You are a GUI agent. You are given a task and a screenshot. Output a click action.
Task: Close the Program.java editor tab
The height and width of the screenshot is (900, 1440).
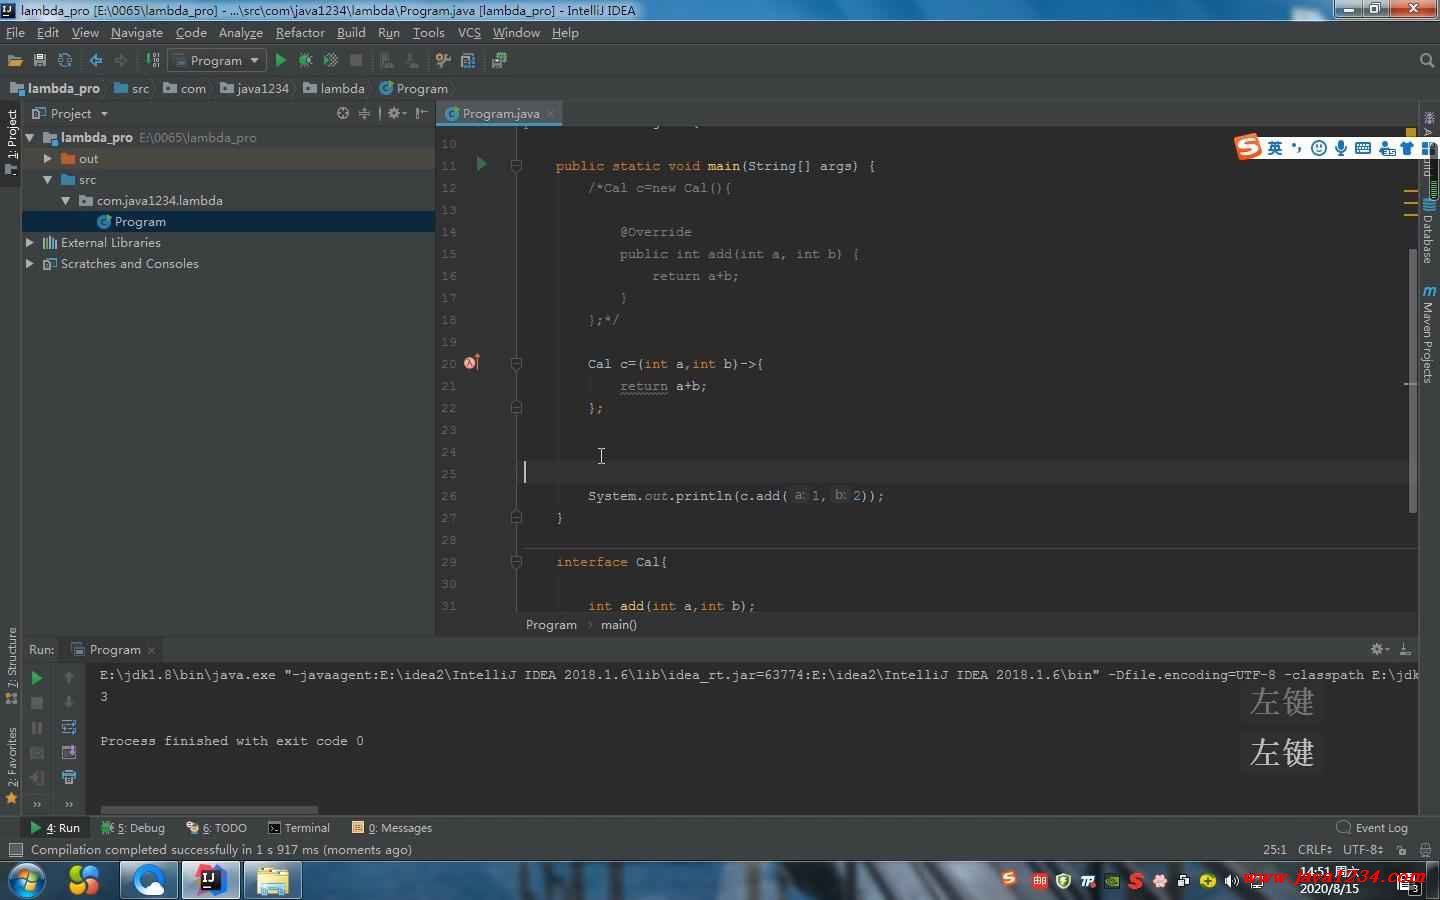(x=551, y=114)
